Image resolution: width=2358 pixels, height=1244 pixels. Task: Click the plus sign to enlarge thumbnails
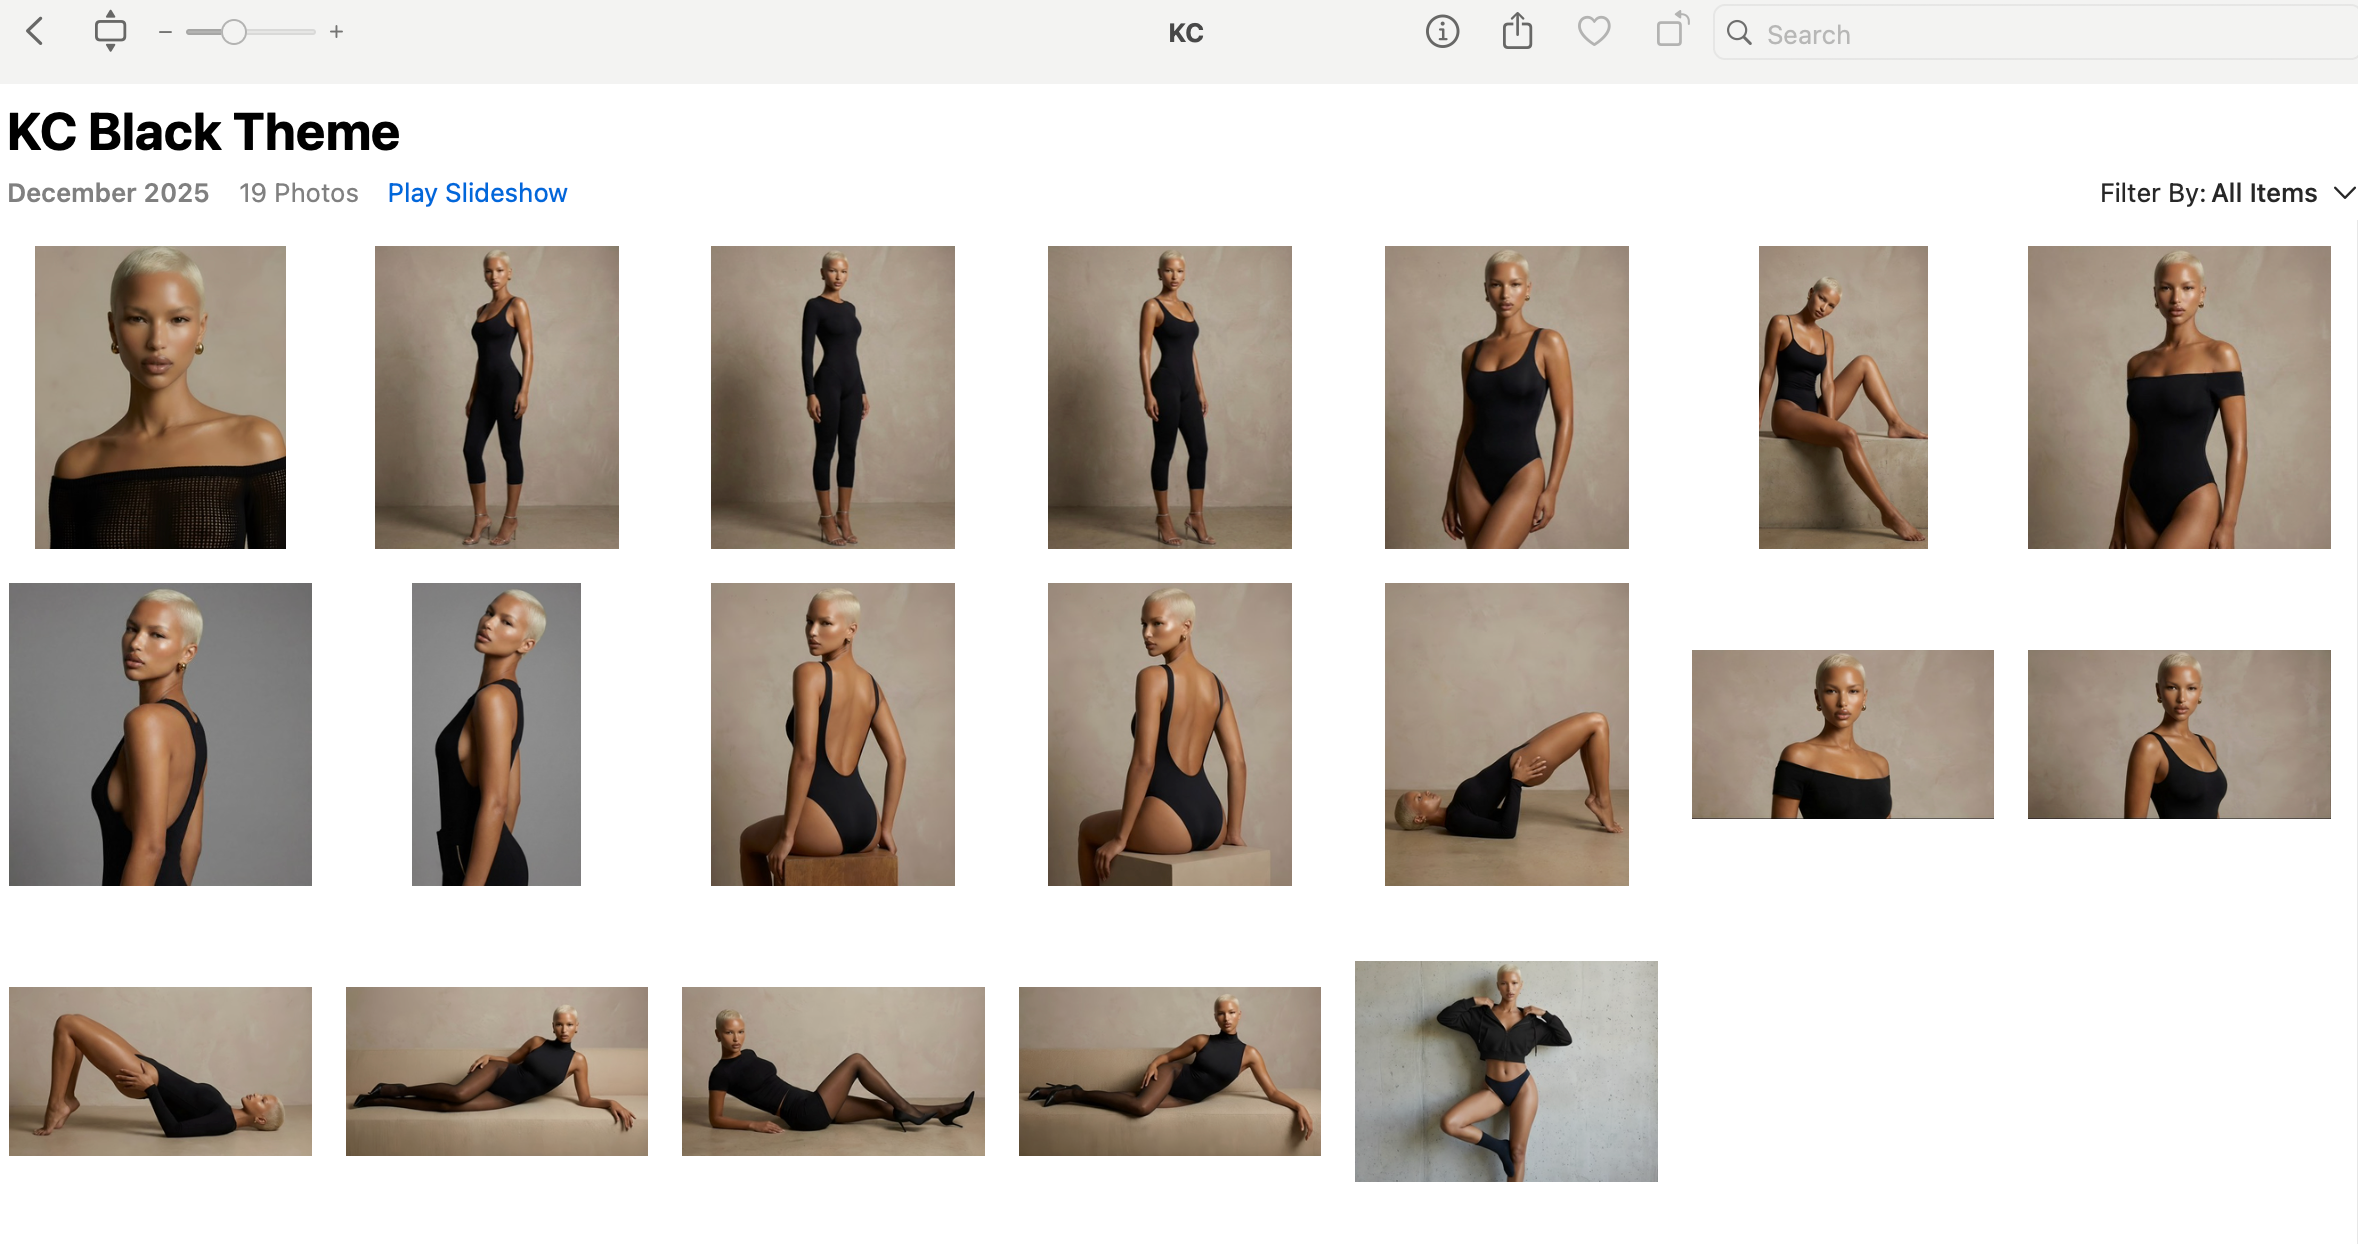point(336,31)
